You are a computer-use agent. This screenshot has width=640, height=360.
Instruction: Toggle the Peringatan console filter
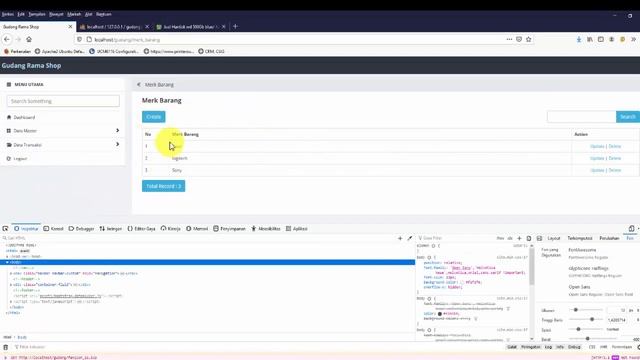[531, 347]
